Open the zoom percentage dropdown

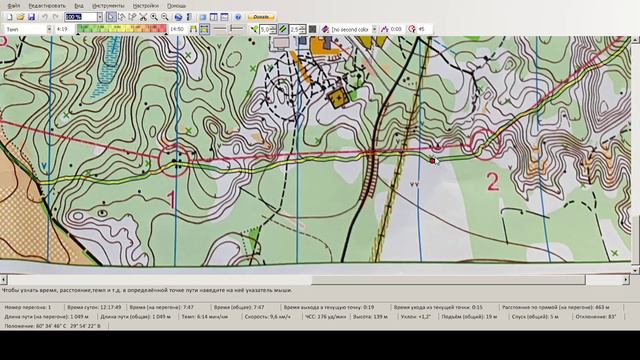(100, 17)
